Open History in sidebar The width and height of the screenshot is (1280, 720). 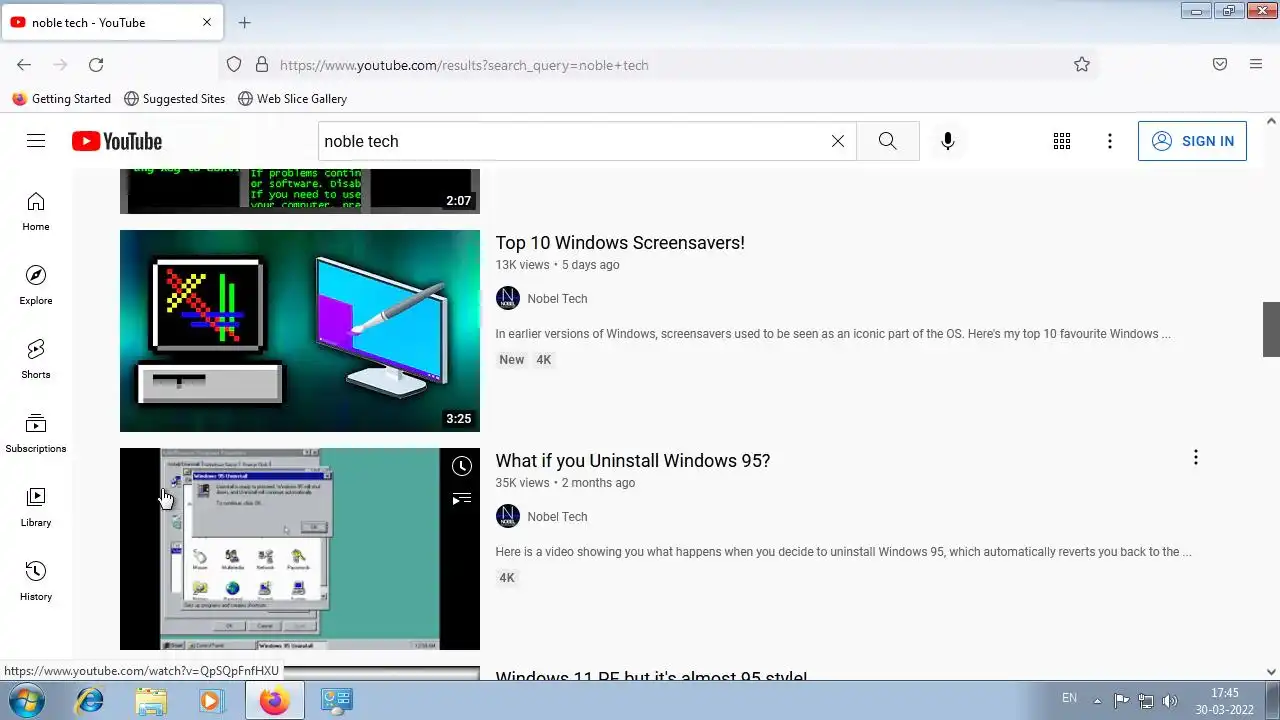point(36,582)
